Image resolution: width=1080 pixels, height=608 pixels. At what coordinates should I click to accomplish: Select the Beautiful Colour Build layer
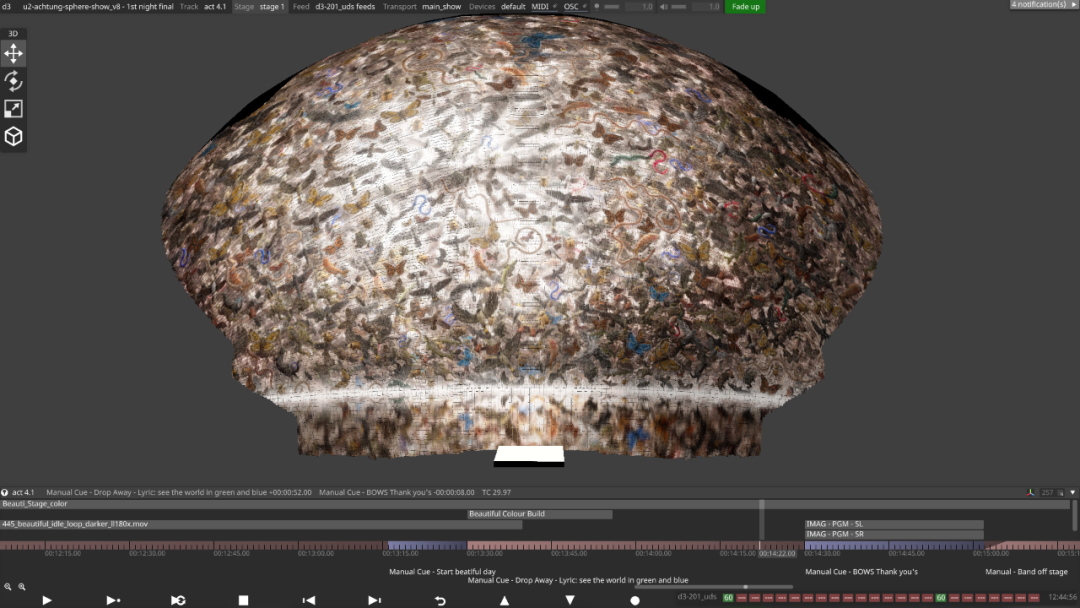coord(539,514)
